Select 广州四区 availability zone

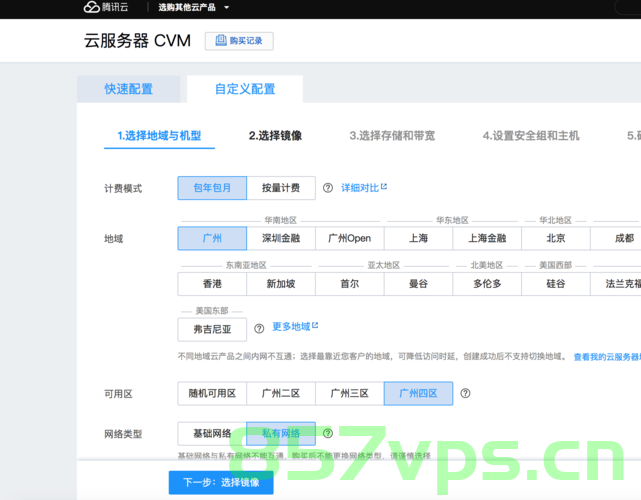pos(418,393)
